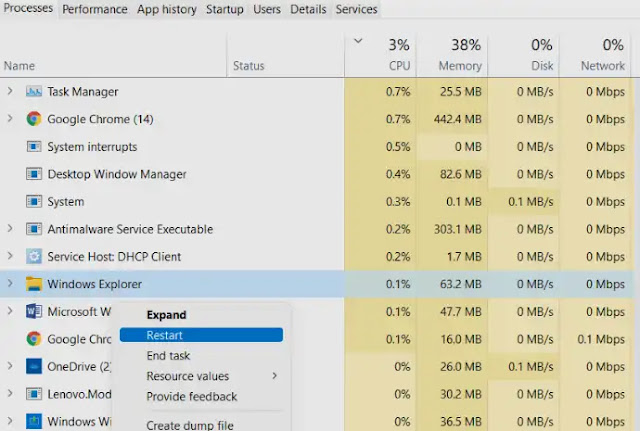Image resolution: width=640 pixels, height=431 pixels.
Task: Open the Startup tab
Action: 224,9
